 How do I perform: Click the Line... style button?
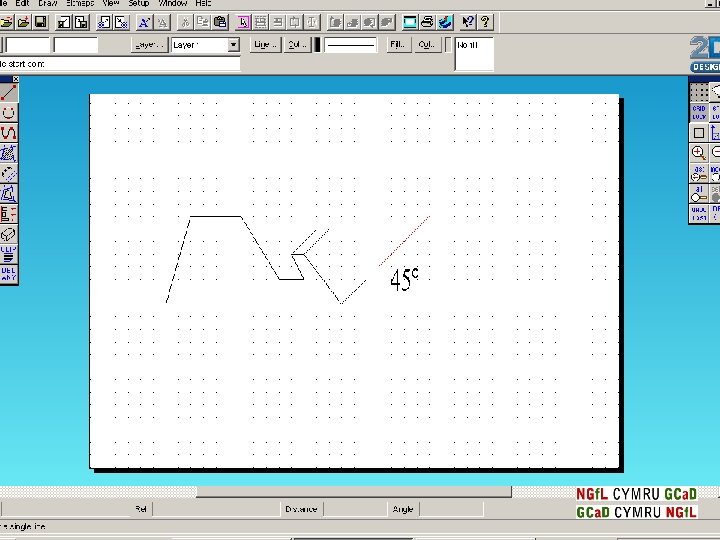tap(265, 45)
